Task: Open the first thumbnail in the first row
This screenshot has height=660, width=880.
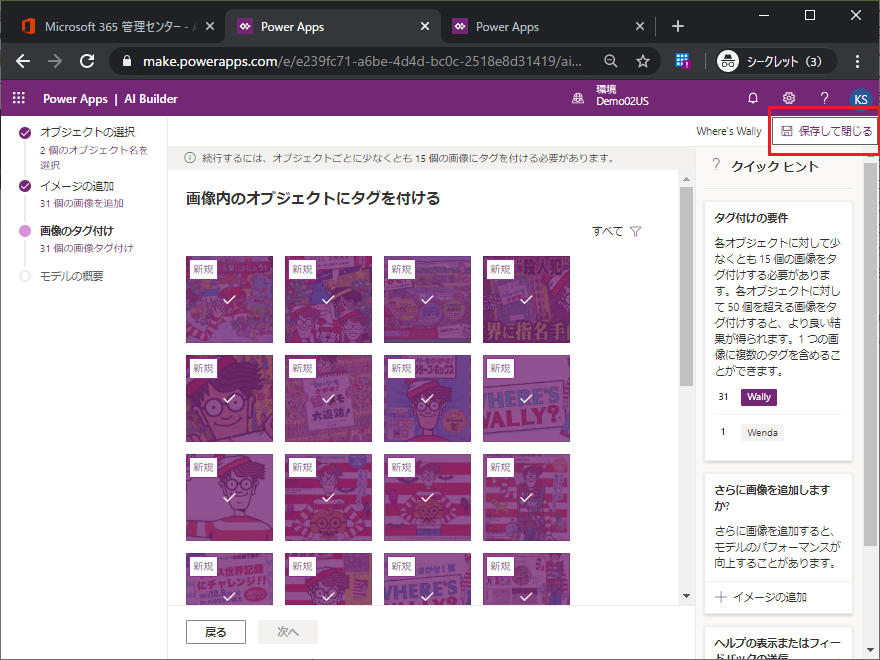Action: tap(230, 300)
